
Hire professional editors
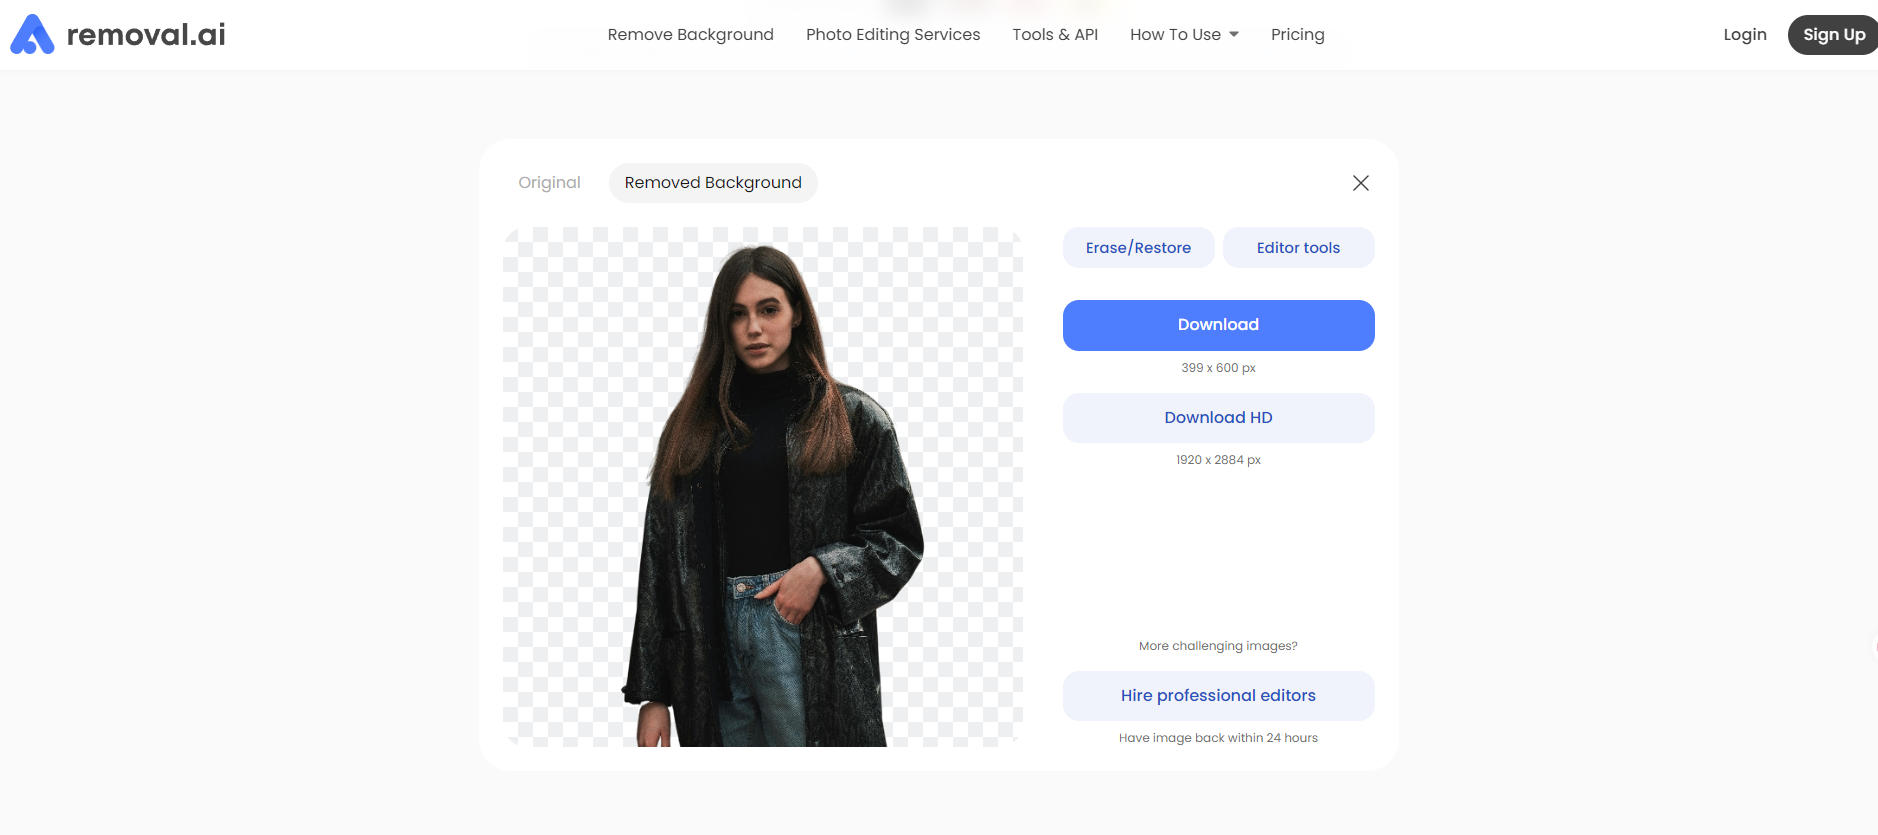coord(1218,696)
